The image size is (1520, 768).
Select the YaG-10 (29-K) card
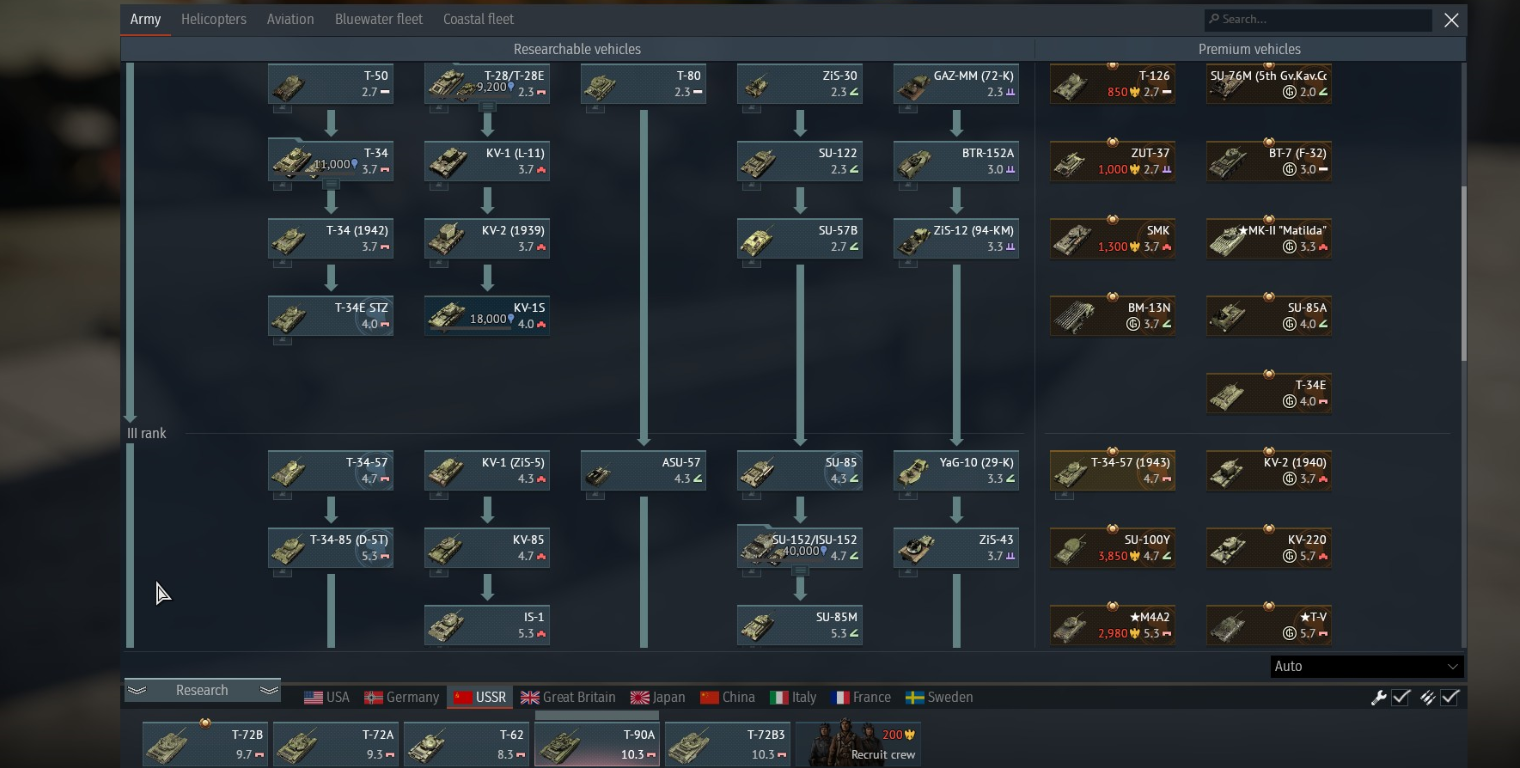coord(956,471)
